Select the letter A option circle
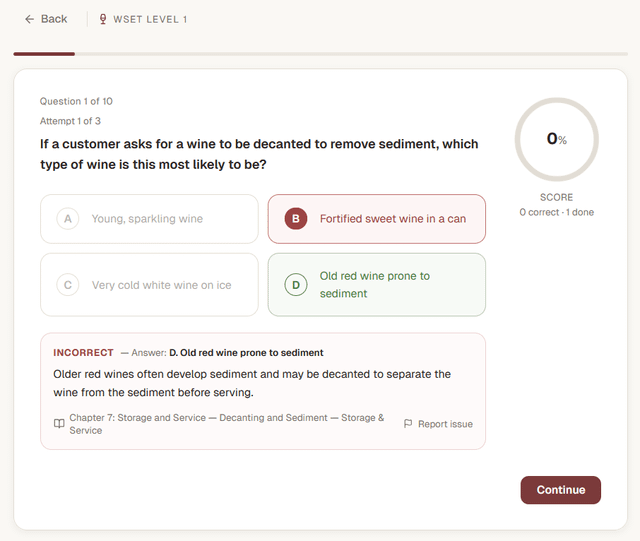This screenshot has width=640, height=541. (x=68, y=219)
